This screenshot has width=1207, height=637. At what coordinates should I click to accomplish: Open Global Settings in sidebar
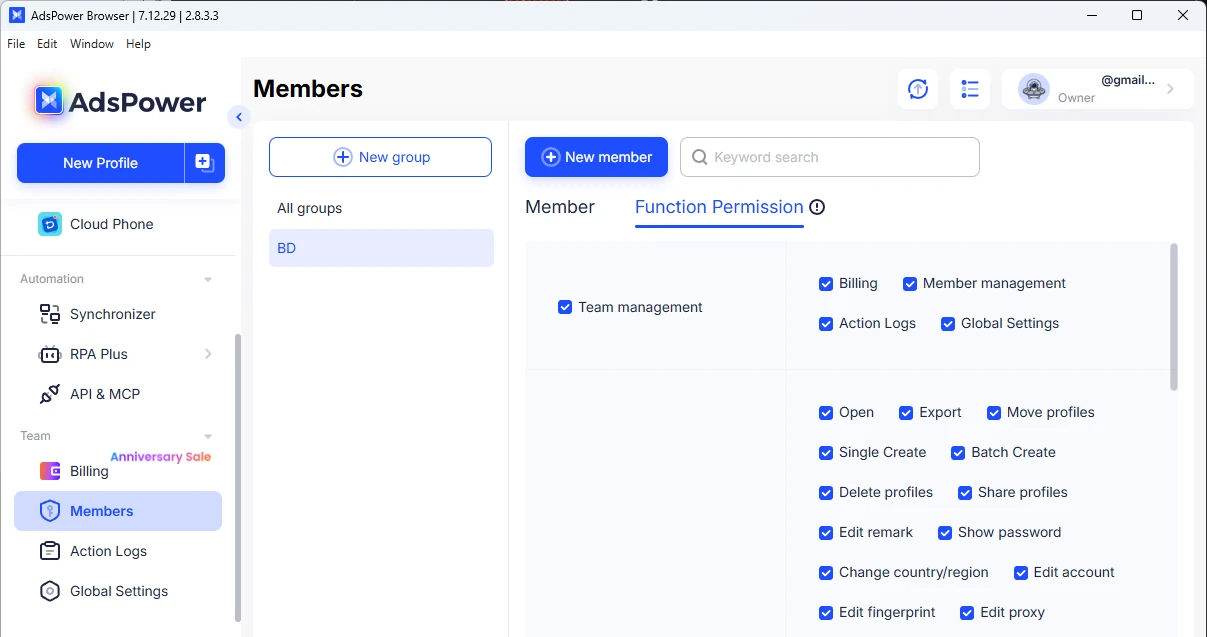tap(118, 591)
